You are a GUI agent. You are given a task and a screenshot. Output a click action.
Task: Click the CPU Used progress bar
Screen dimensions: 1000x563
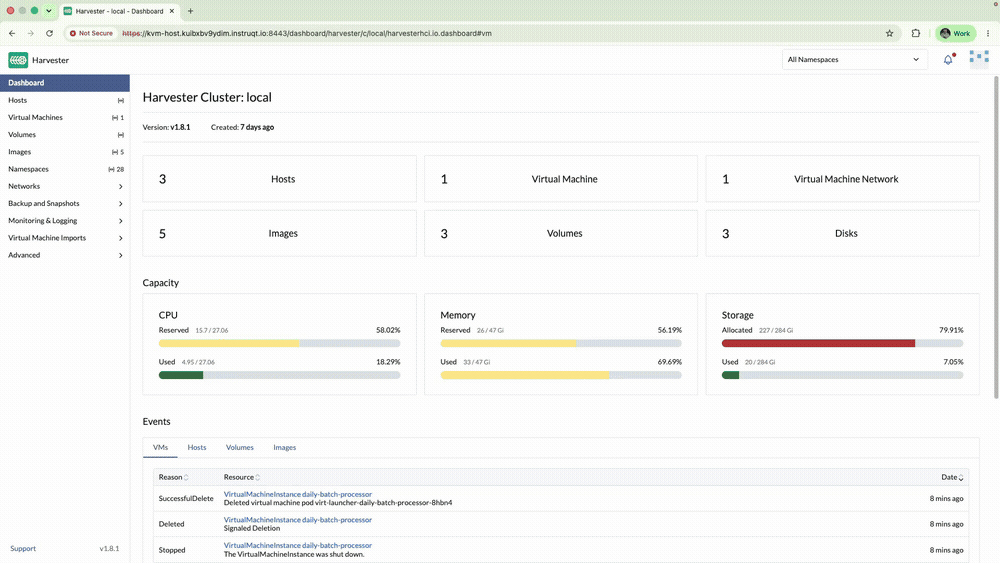279,375
